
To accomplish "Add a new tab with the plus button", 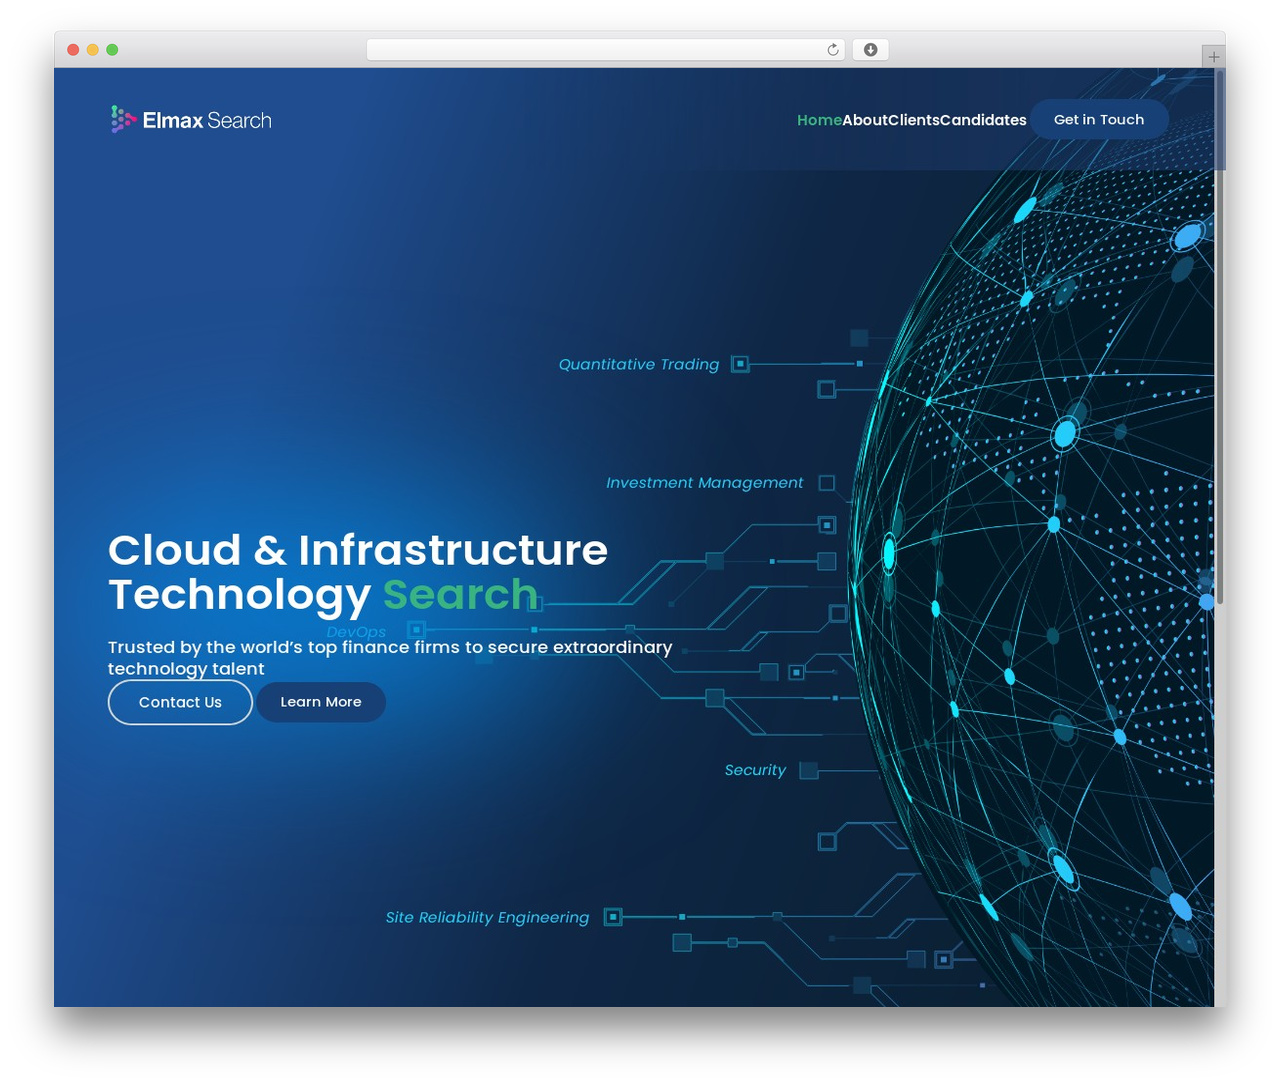I will (1213, 57).
